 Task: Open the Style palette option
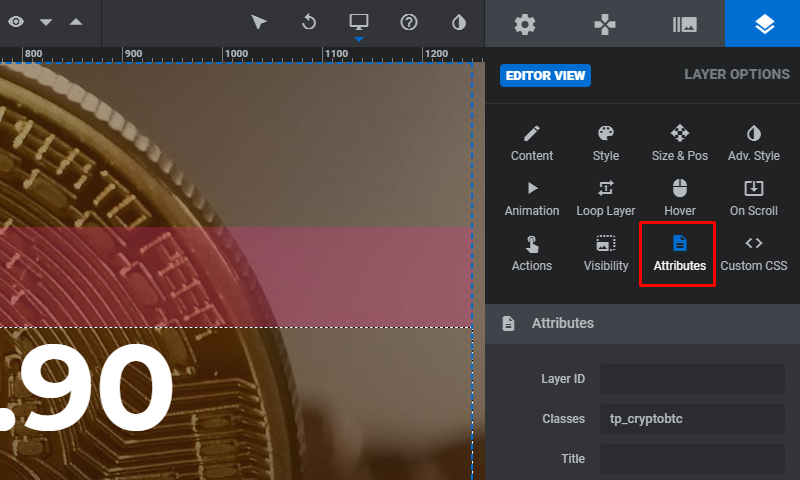point(606,143)
